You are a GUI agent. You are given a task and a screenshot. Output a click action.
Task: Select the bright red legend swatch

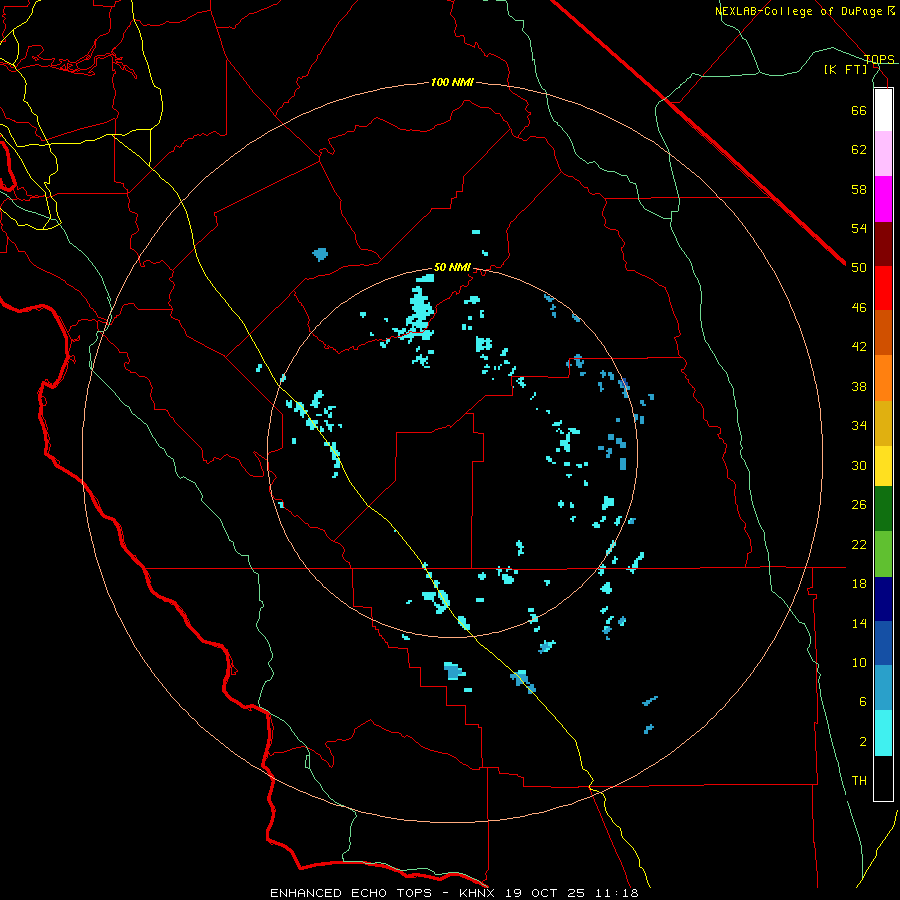883,288
